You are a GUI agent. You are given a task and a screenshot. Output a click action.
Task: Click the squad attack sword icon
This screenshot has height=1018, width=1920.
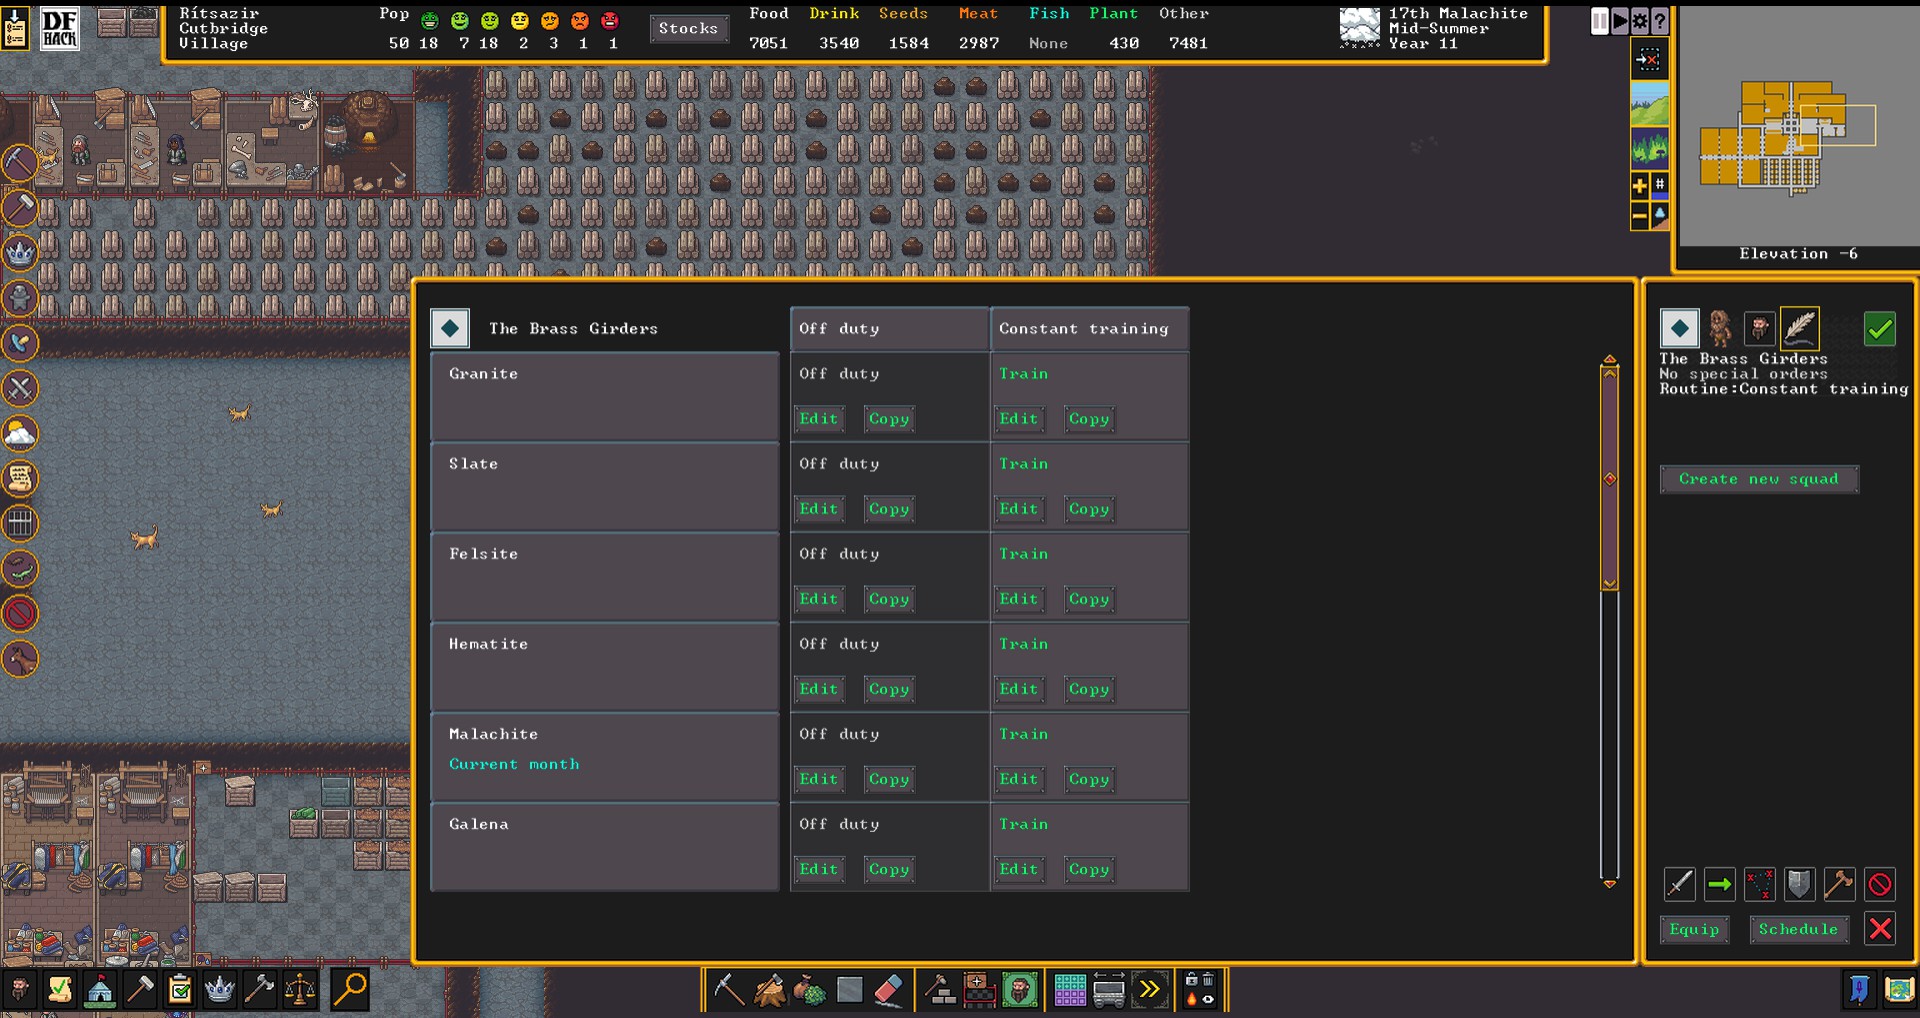tap(1679, 884)
